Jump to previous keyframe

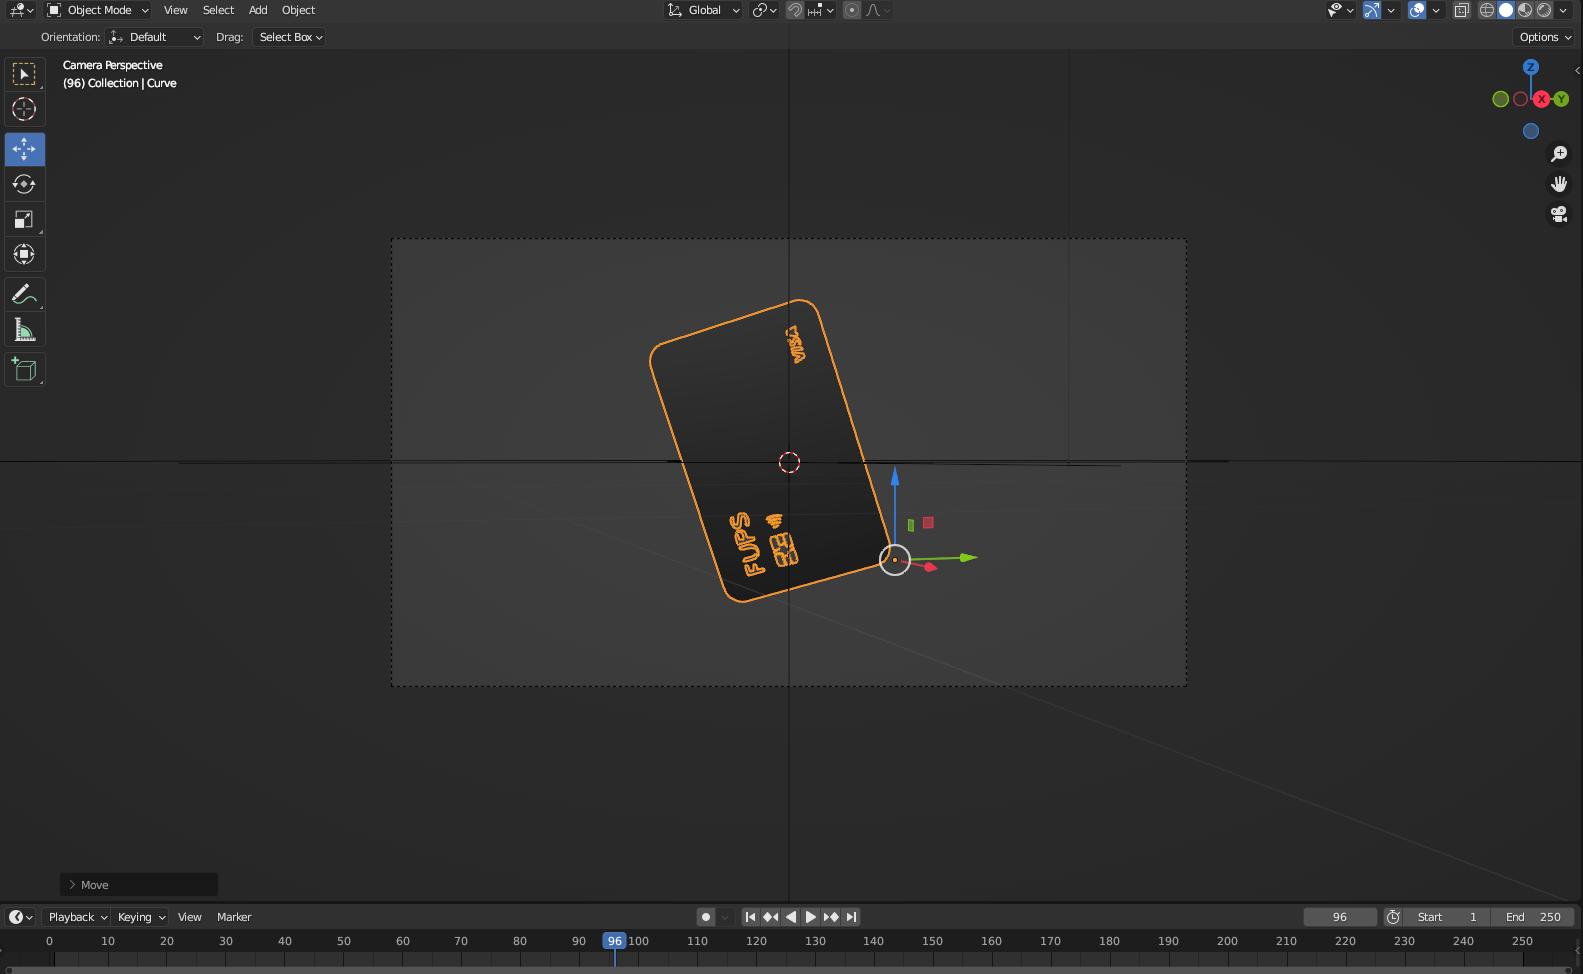(770, 917)
